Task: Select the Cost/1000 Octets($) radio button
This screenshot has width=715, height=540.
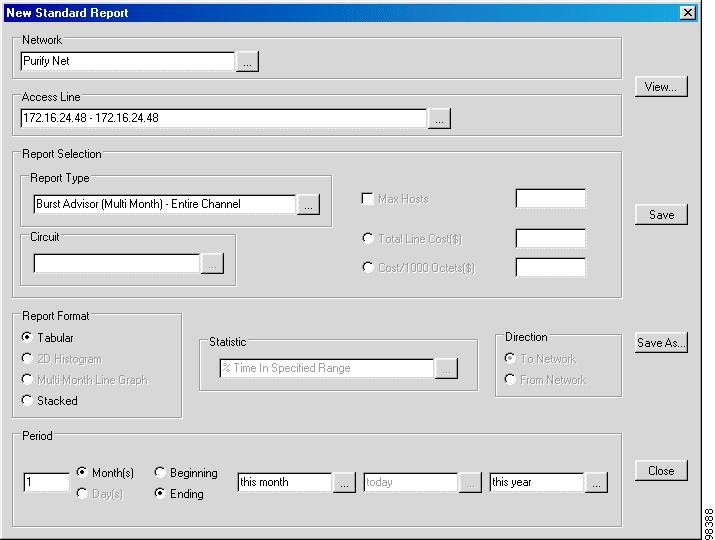Action: point(368,267)
